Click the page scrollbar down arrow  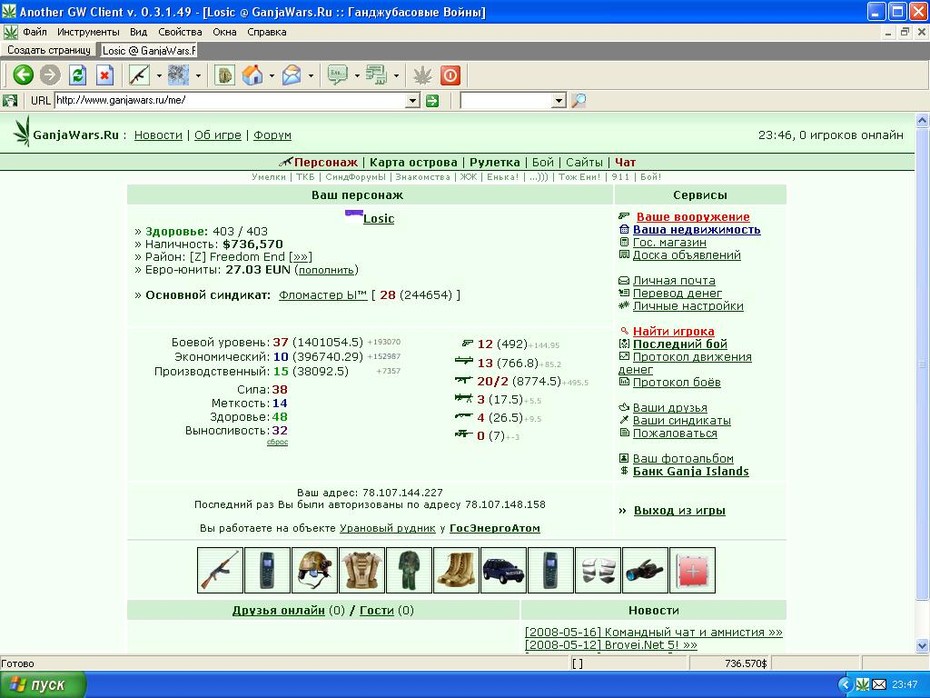point(922,646)
